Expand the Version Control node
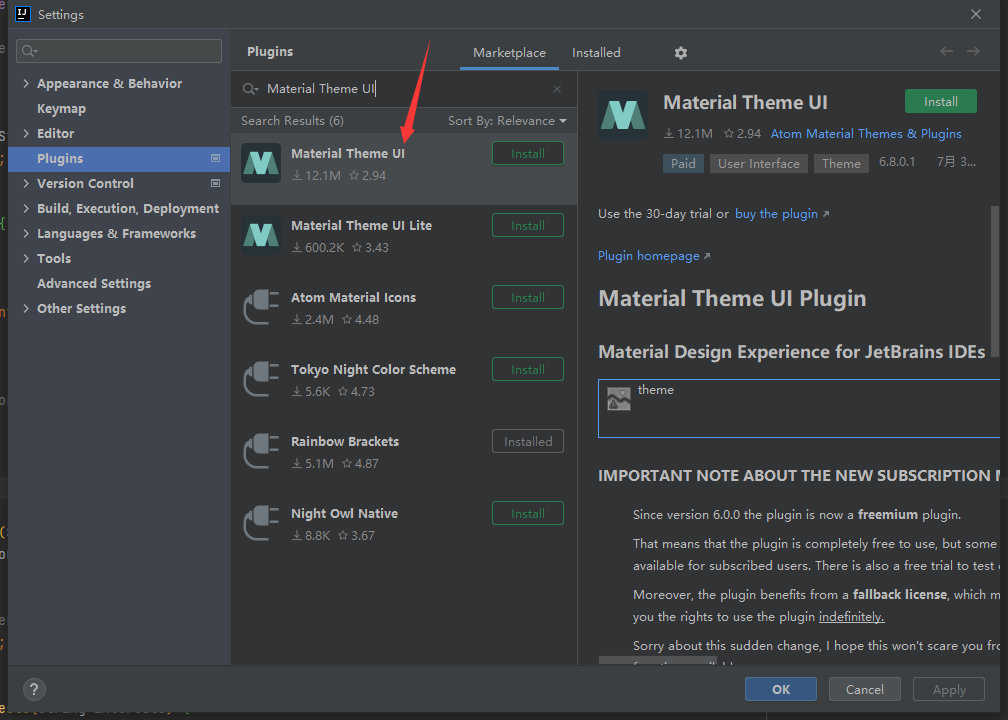Image resolution: width=1008 pixels, height=720 pixels. (x=26, y=183)
